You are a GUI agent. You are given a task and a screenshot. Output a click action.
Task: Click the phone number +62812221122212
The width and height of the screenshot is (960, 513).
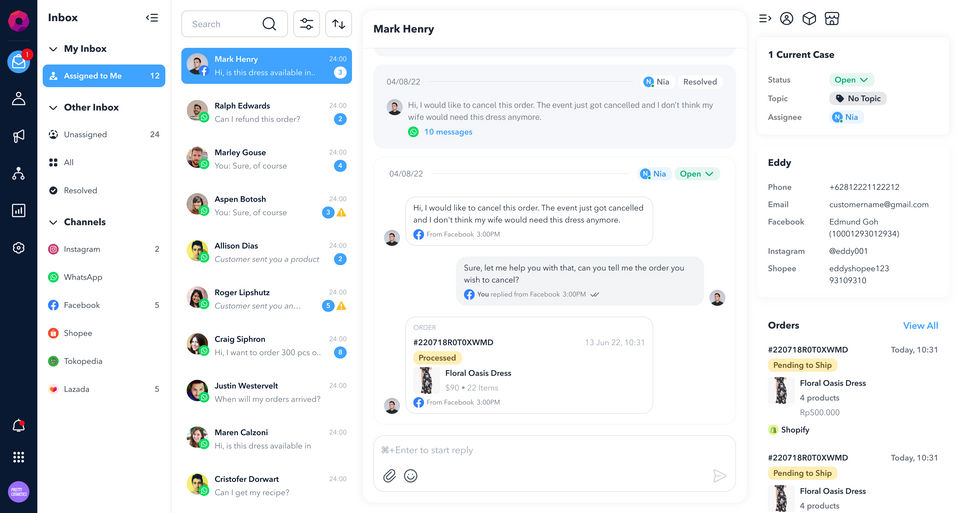[864, 187]
